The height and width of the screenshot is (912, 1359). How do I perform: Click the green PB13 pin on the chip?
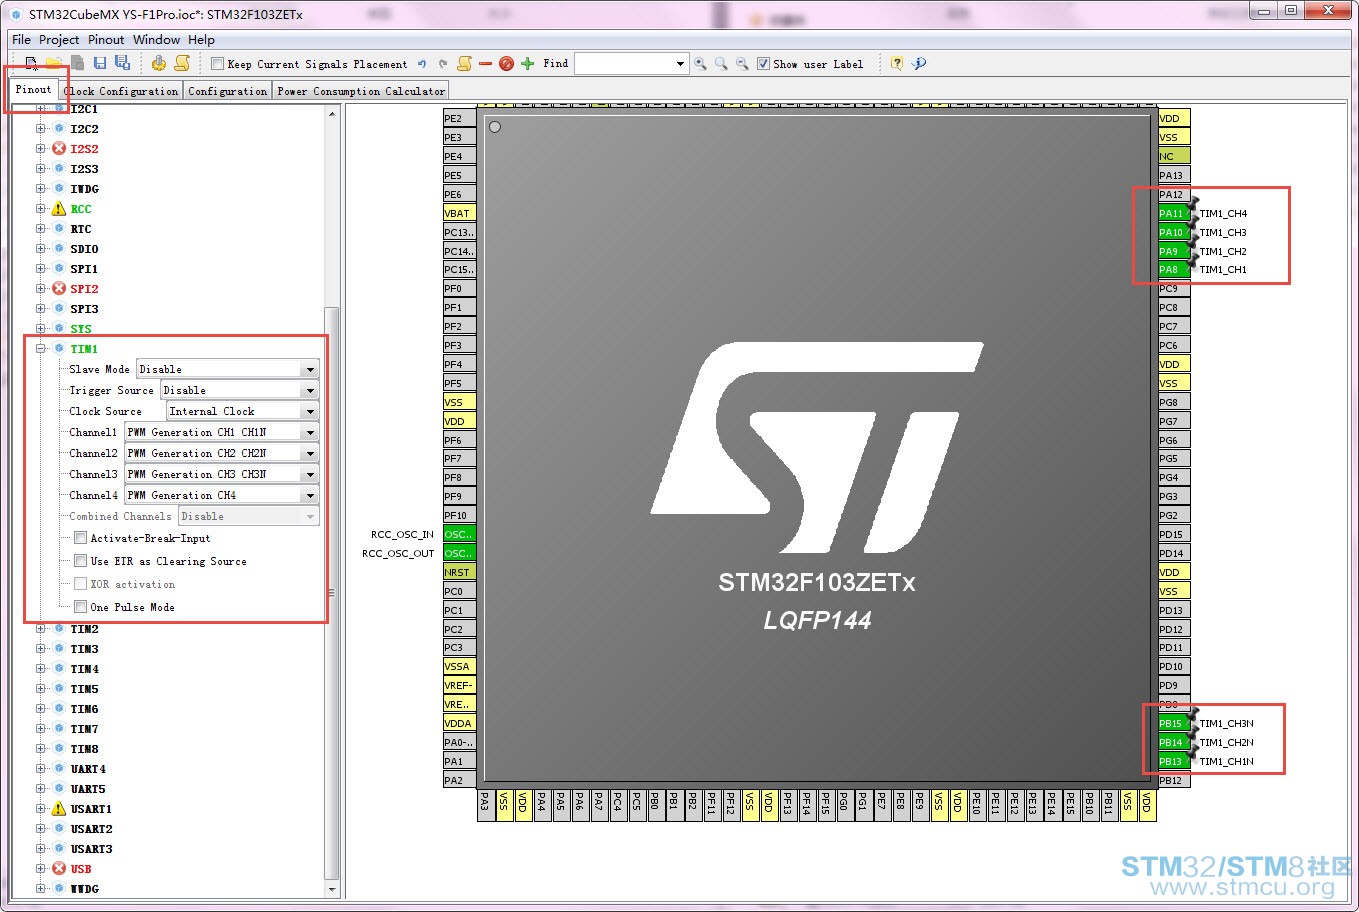point(1173,761)
